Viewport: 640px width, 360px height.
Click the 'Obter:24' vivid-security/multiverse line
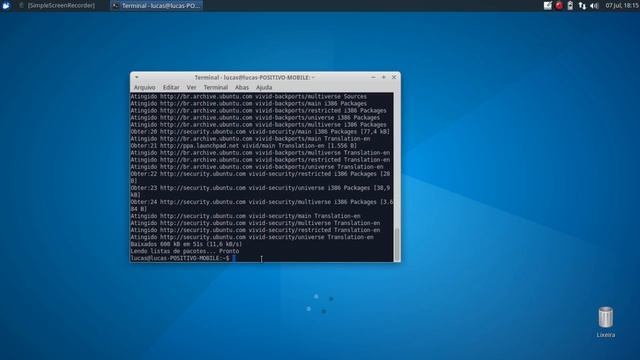[x=262, y=205]
